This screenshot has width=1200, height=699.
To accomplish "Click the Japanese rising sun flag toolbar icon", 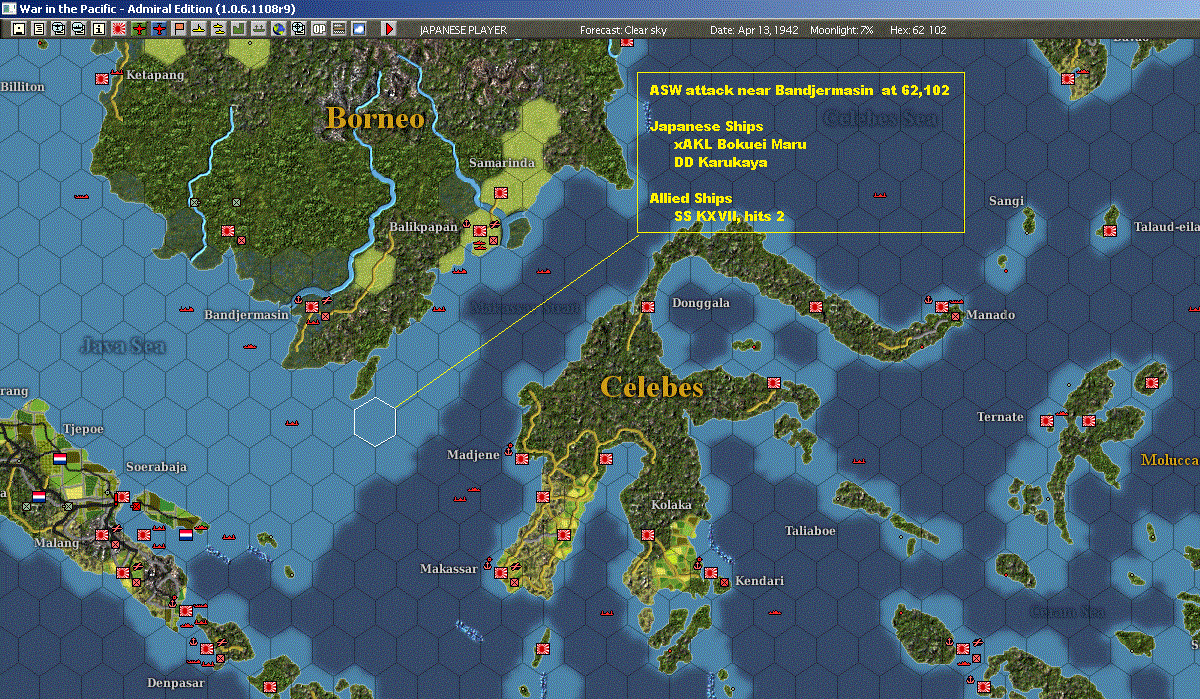I will click(x=118, y=29).
